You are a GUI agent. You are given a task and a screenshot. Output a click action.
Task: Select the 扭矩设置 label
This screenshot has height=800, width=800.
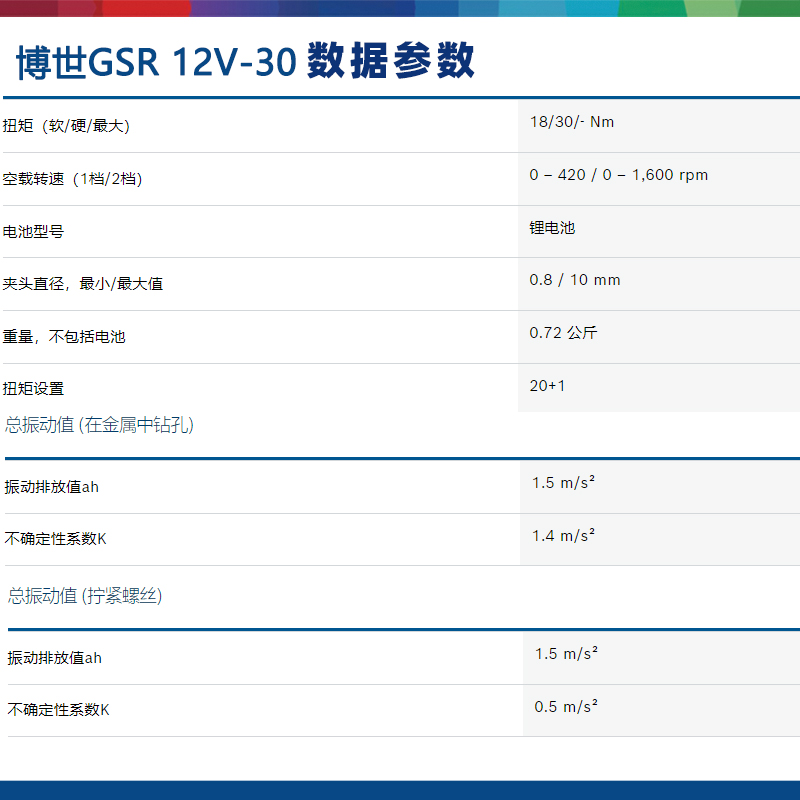tap(33, 389)
